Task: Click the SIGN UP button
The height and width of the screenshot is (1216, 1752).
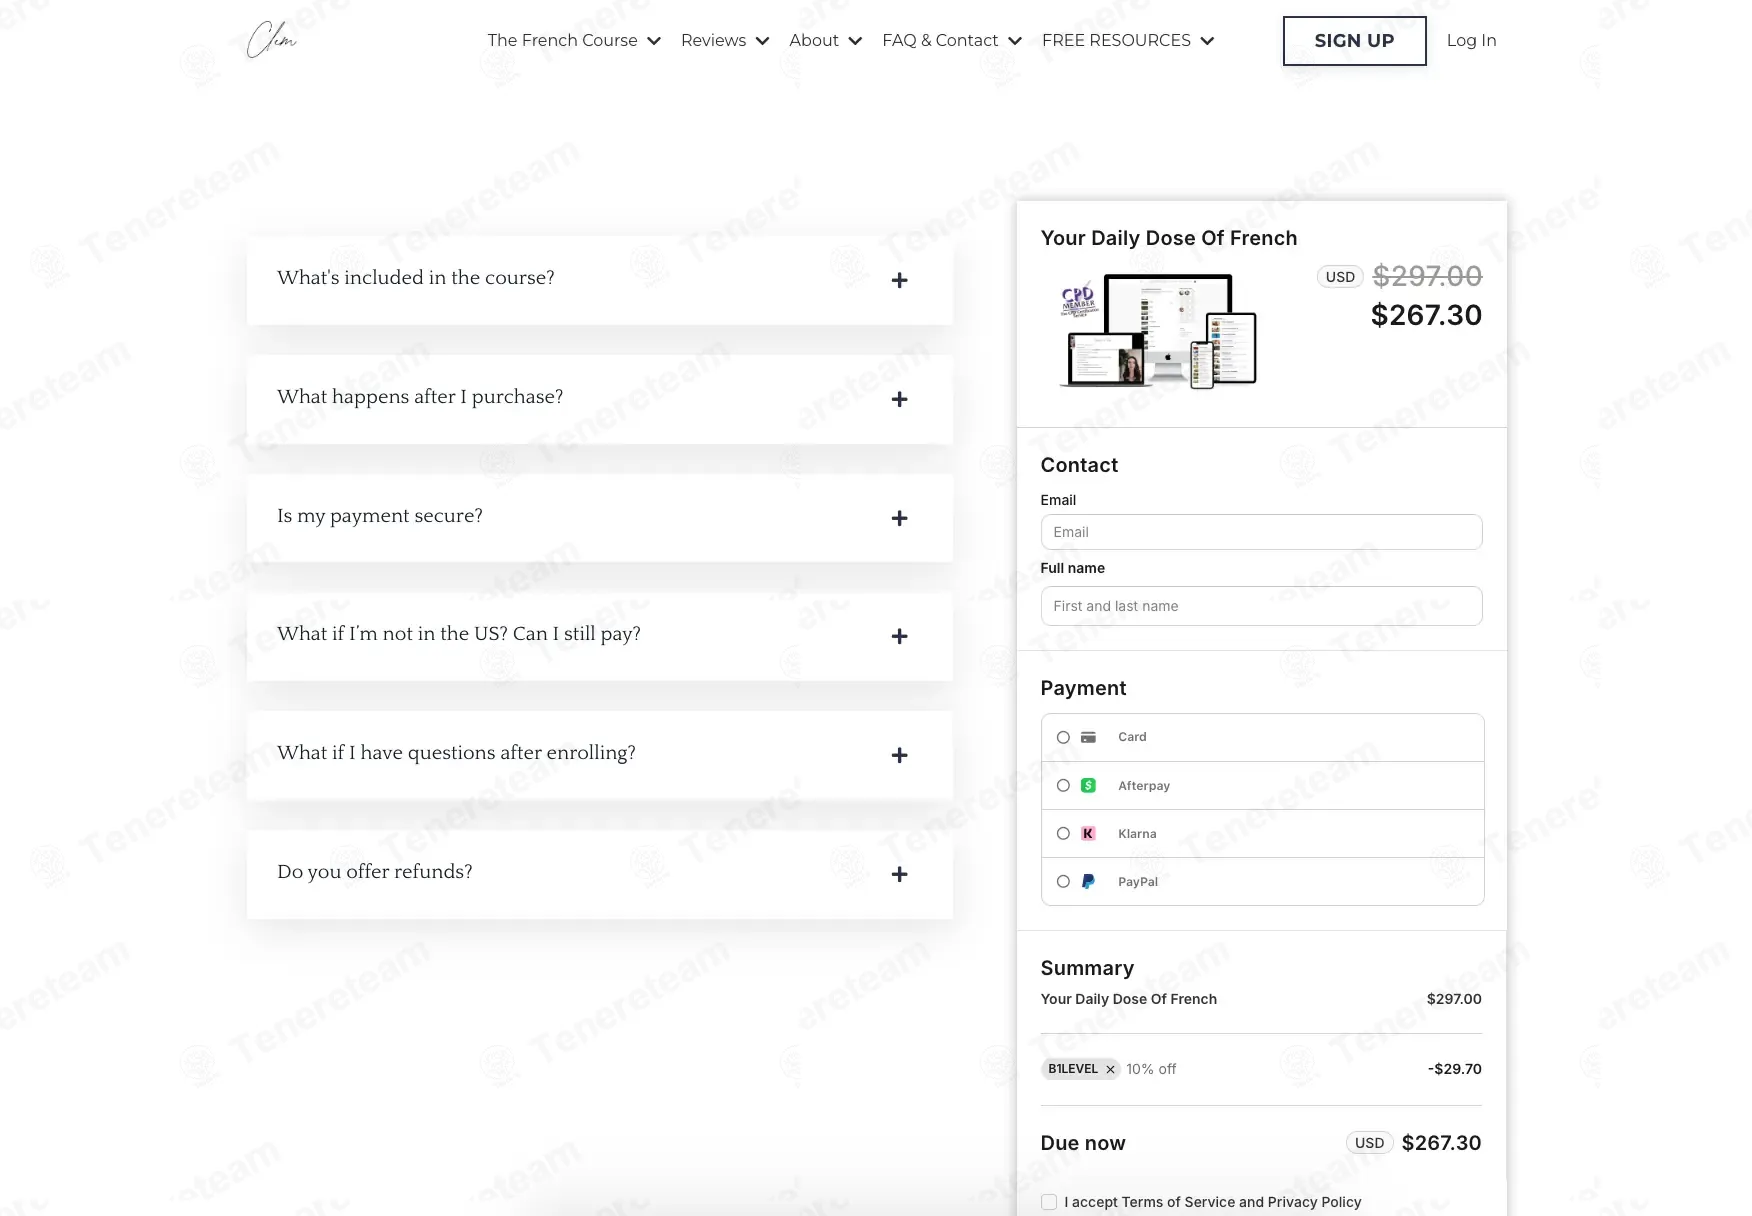Action: (x=1354, y=41)
